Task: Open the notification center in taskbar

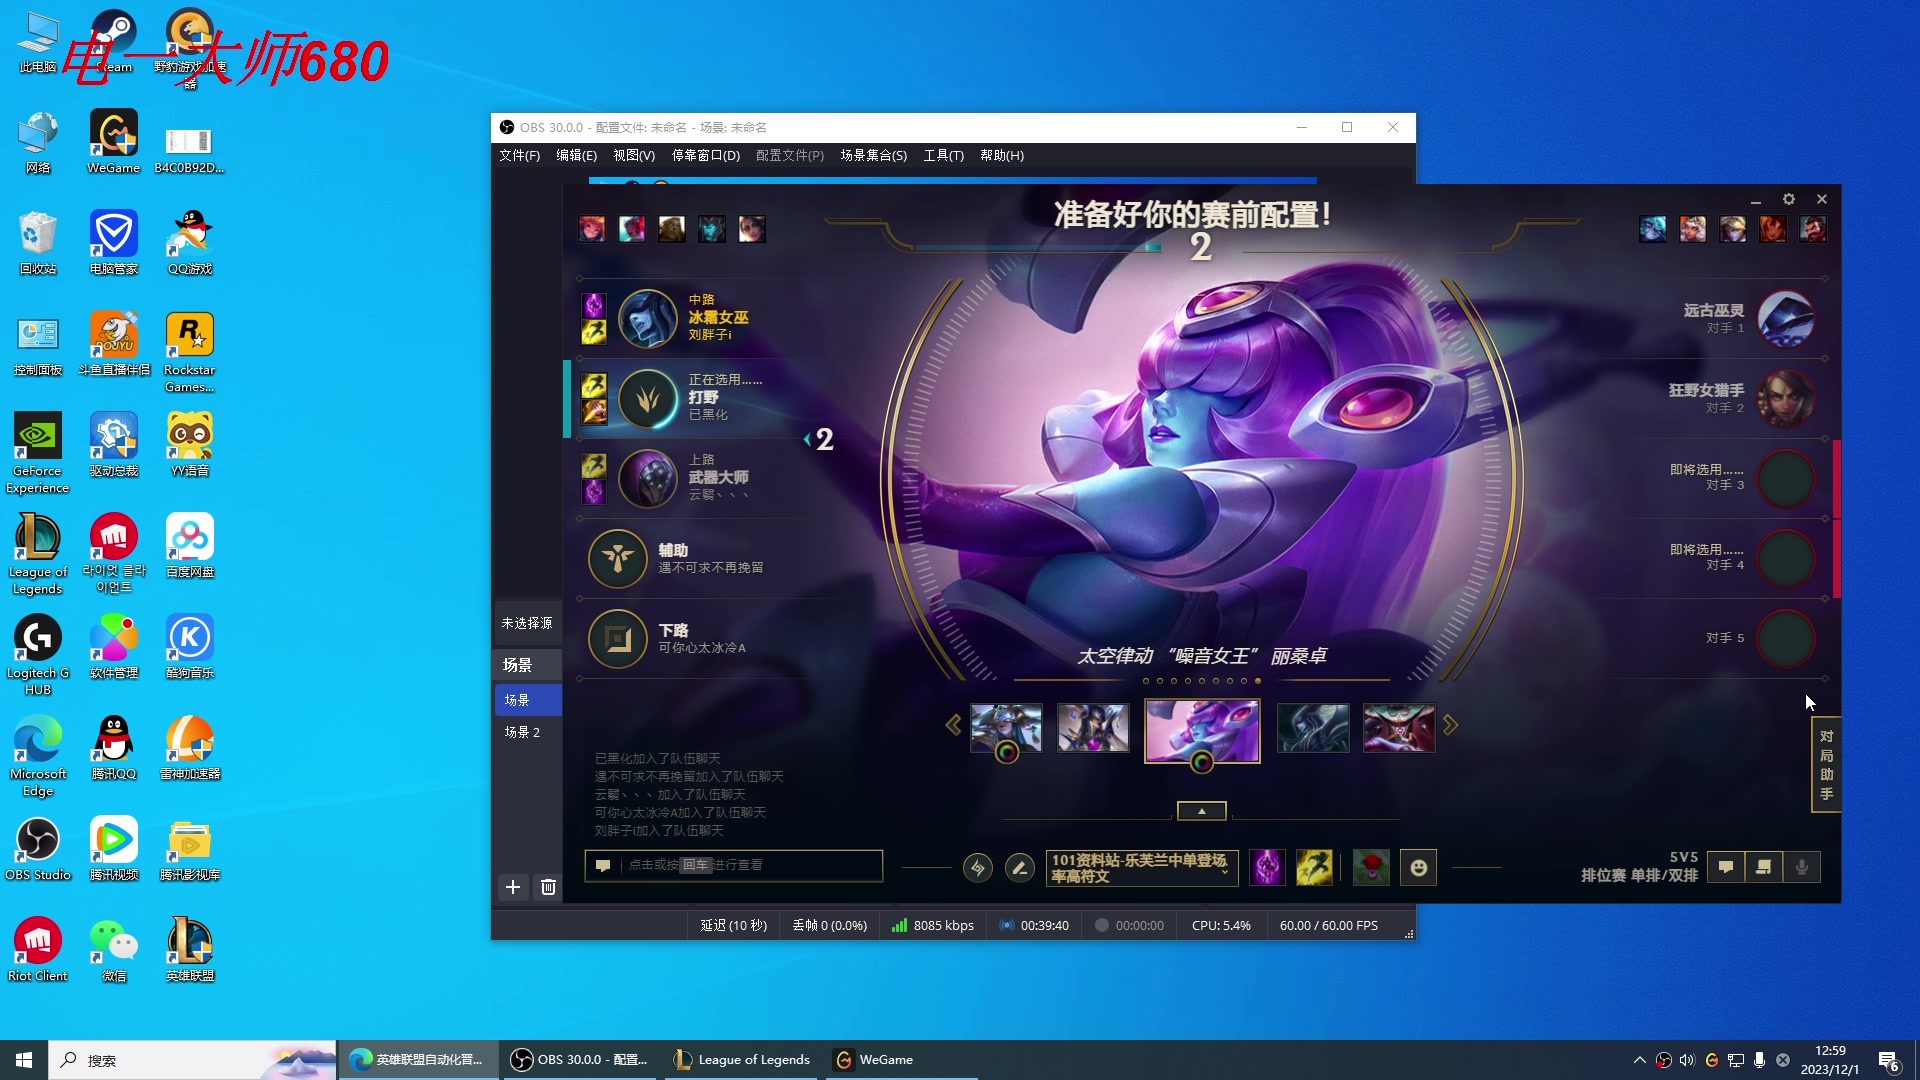Action: [1889, 1061]
